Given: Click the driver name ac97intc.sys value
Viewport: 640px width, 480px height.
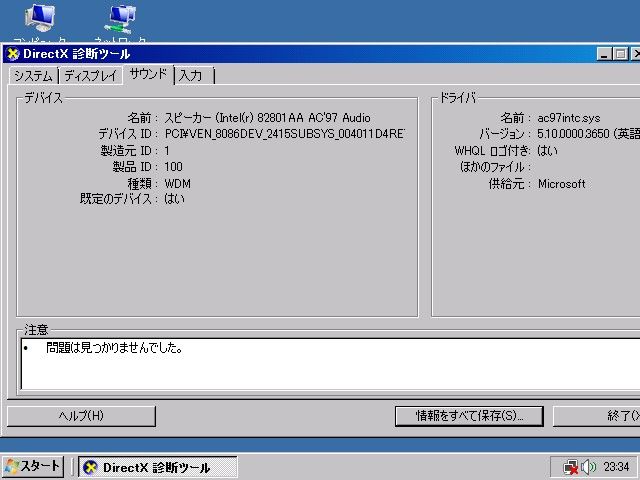Looking at the screenshot, I should point(569,118).
